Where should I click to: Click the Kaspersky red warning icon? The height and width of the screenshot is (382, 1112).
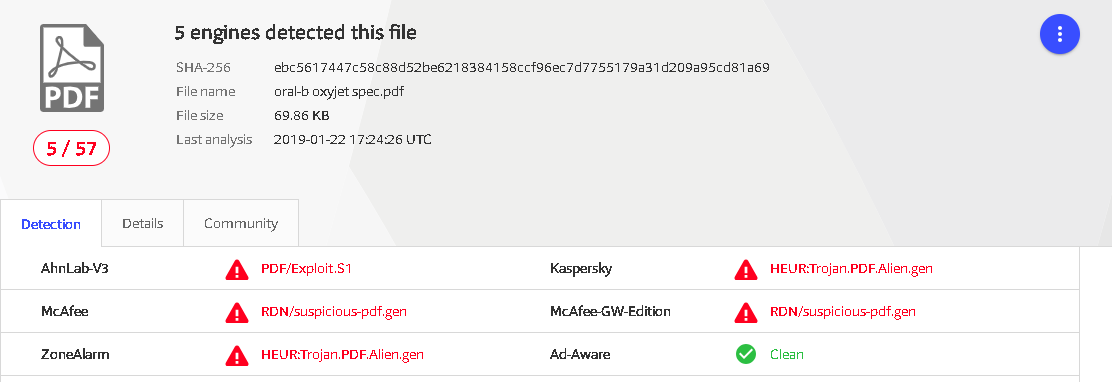(746, 269)
